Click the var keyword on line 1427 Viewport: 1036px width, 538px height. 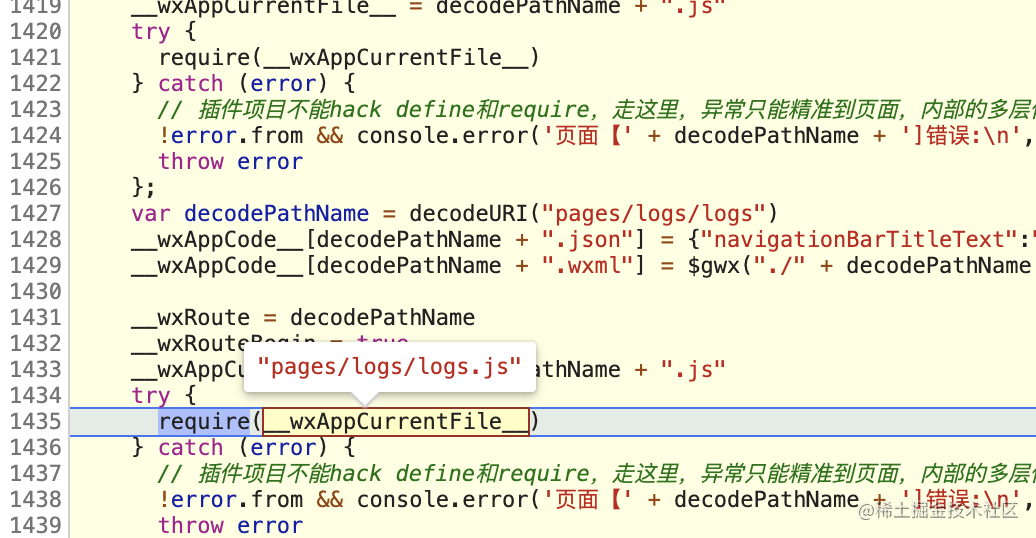151,213
